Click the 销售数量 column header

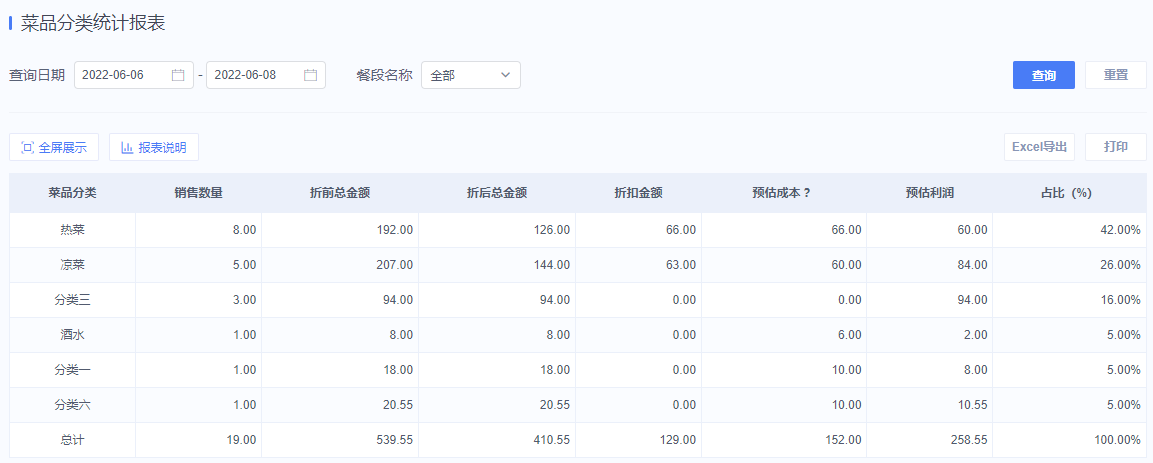(199, 193)
